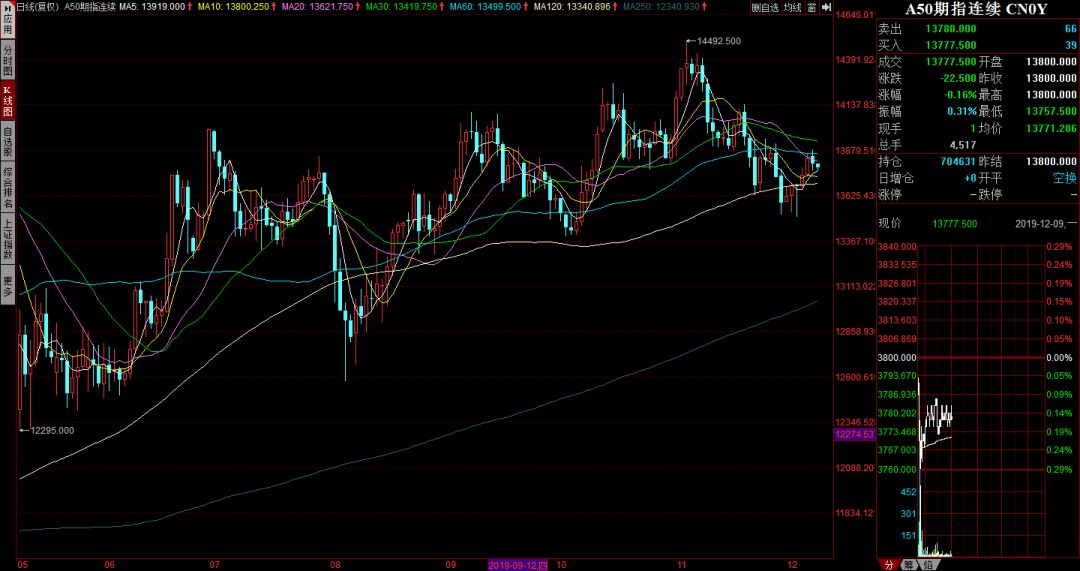
Task: Click the MA20: 13621.750 indicator
Action: click(317, 6)
